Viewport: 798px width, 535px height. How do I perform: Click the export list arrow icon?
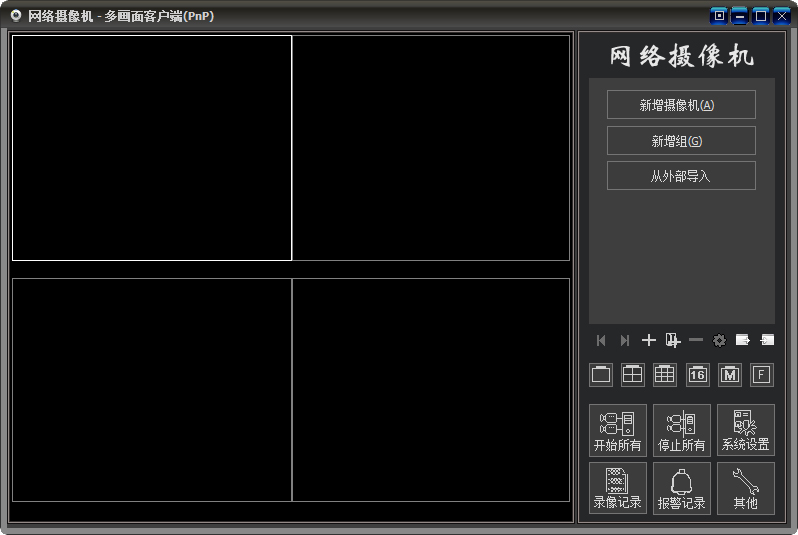click(x=743, y=340)
